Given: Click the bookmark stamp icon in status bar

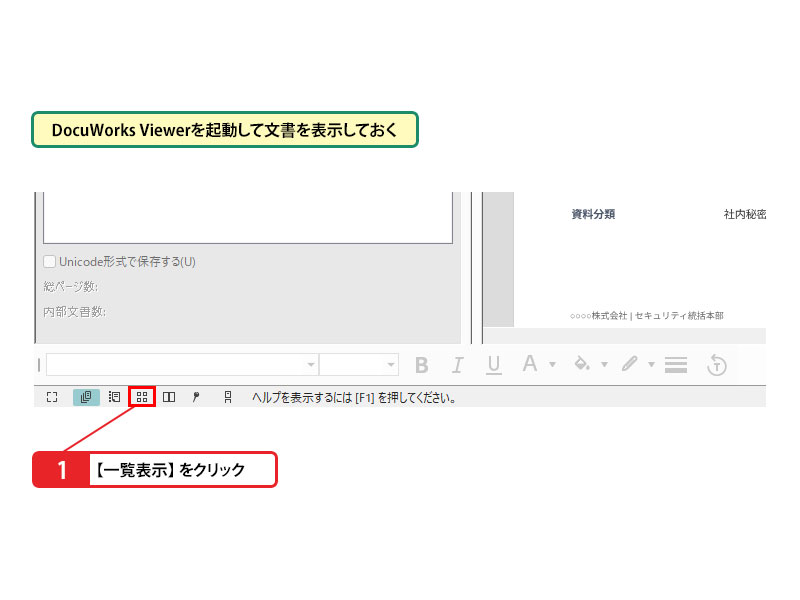Looking at the screenshot, I should [228, 397].
